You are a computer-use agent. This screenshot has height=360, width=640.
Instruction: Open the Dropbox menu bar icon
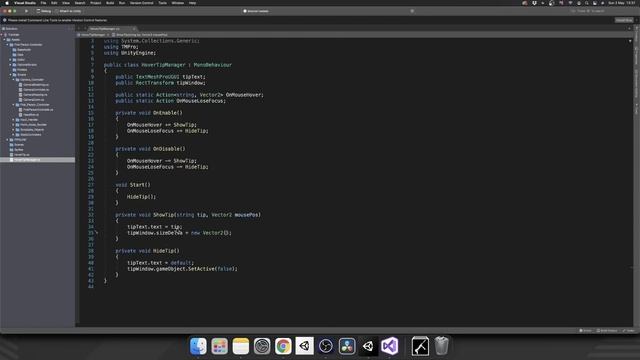[x=534, y=3]
